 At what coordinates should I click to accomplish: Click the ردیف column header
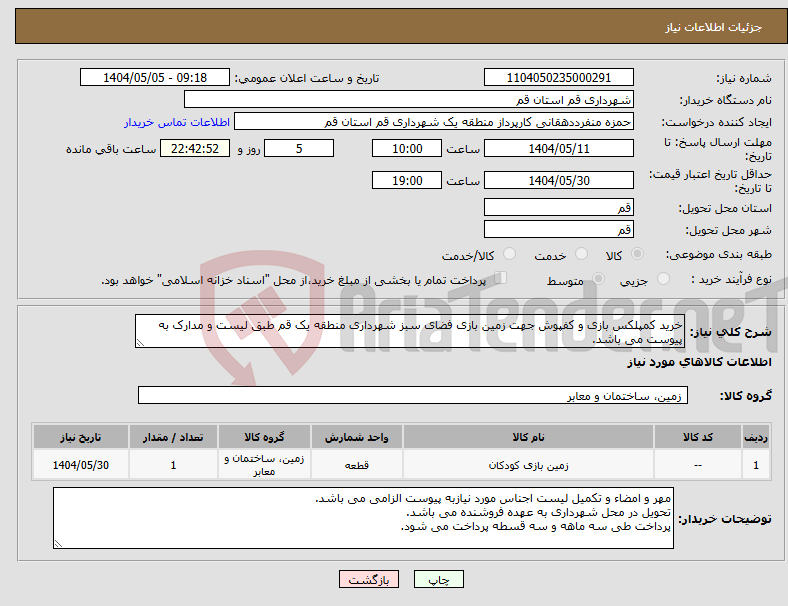coord(756,437)
